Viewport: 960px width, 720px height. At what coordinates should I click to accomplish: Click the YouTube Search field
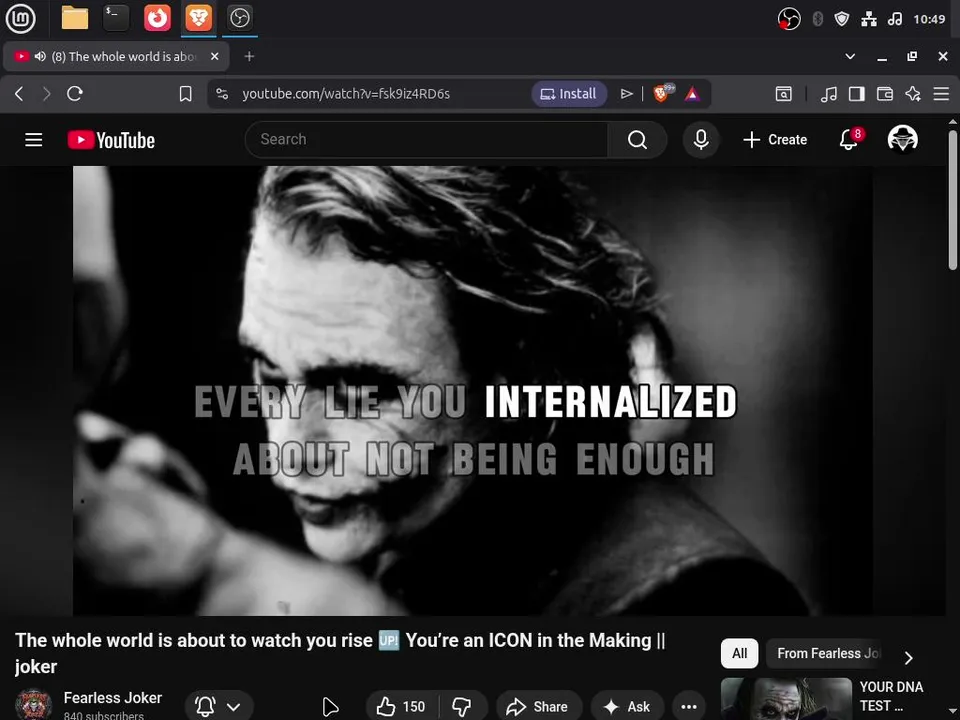pos(427,140)
